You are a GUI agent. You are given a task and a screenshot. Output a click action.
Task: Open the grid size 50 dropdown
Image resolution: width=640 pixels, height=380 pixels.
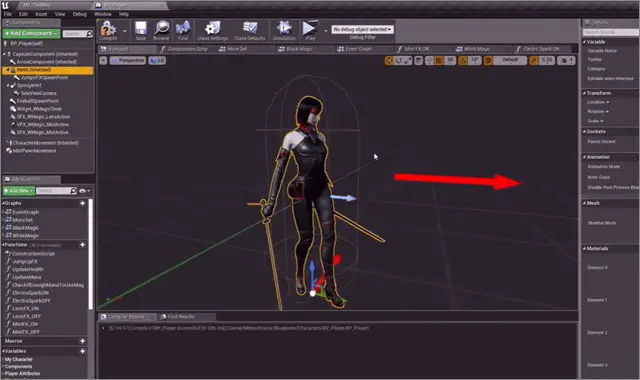tap(450, 60)
